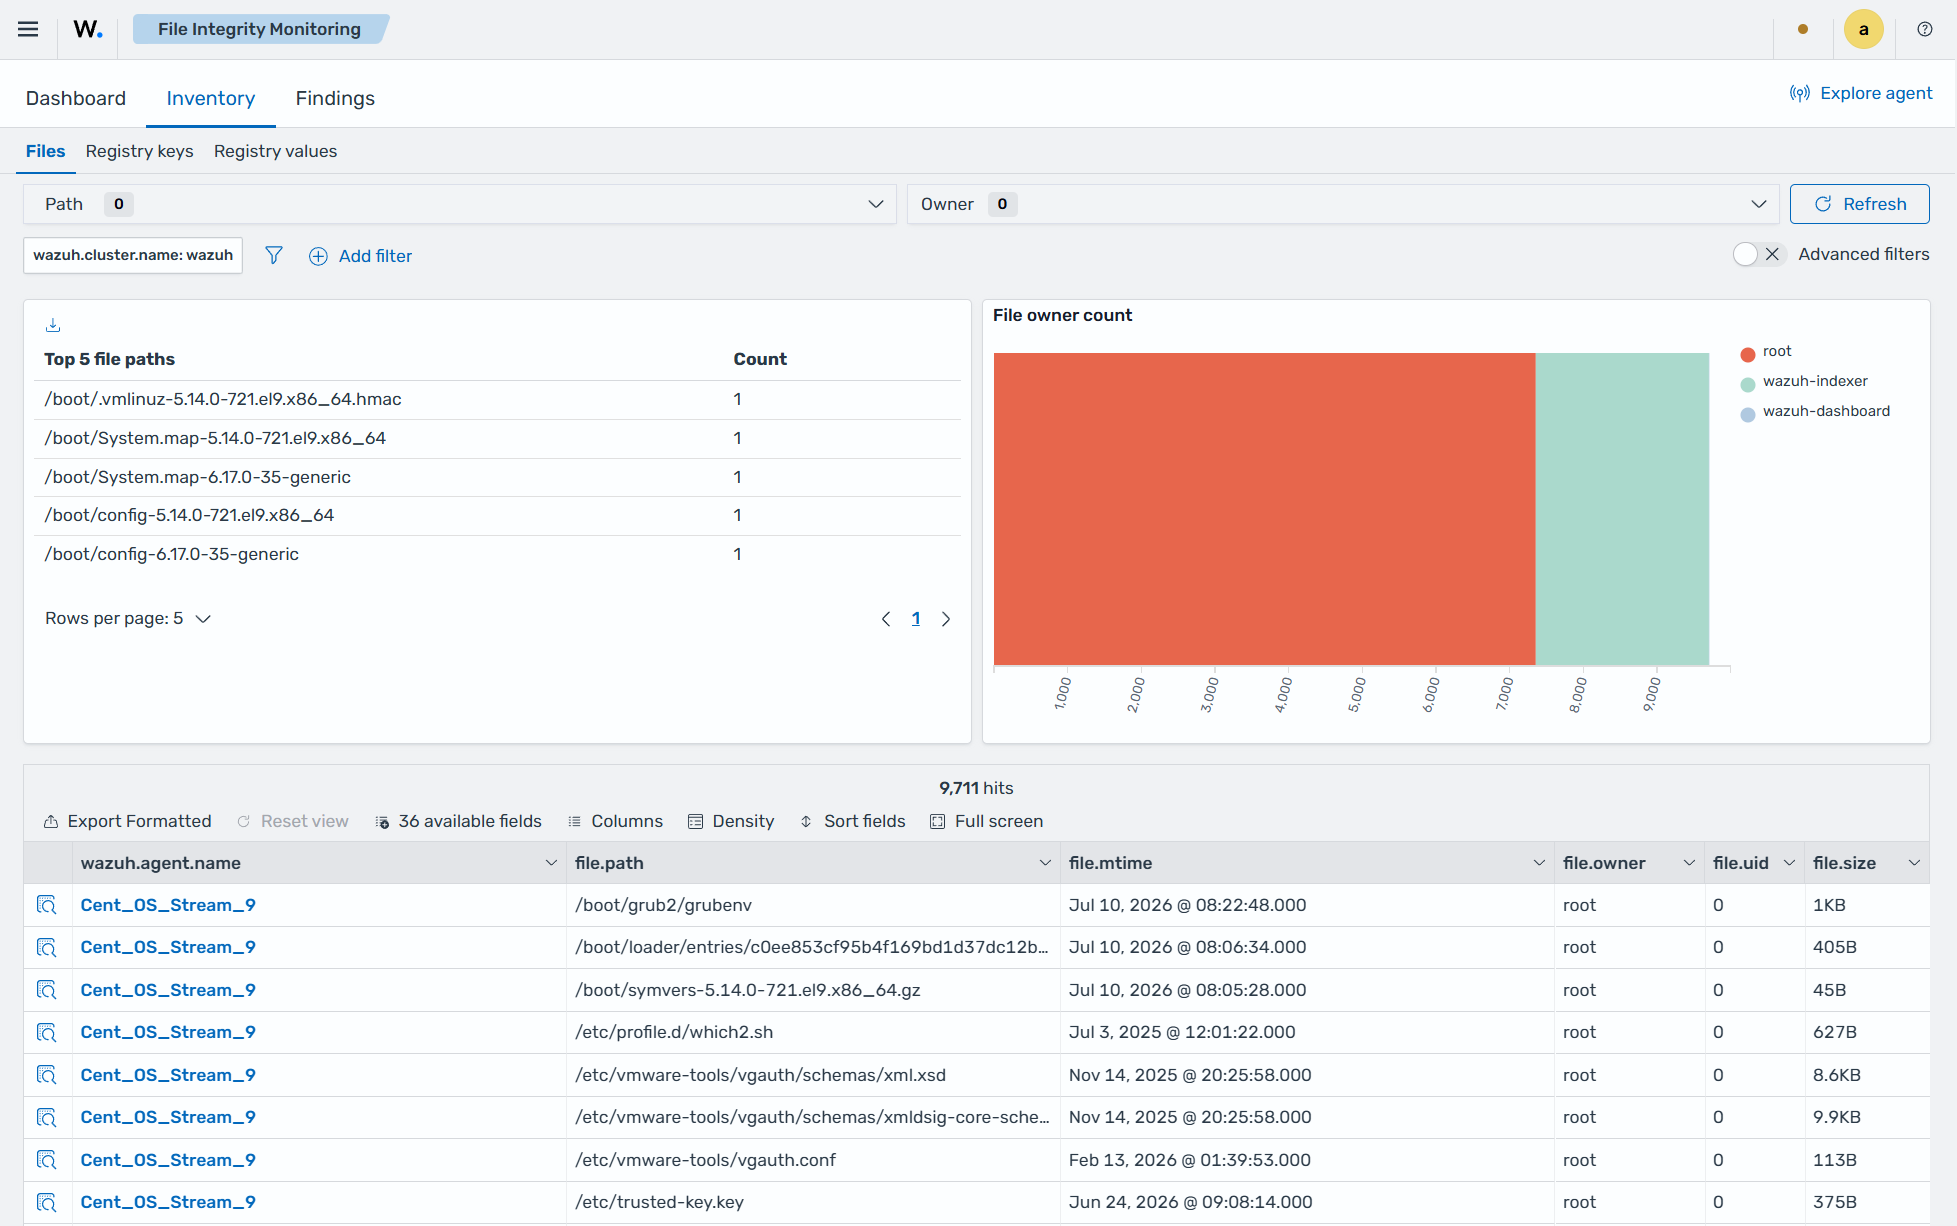Viewport: 1957px width, 1226px height.
Task: Click the root legend color dot
Action: [x=1748, y=354]
